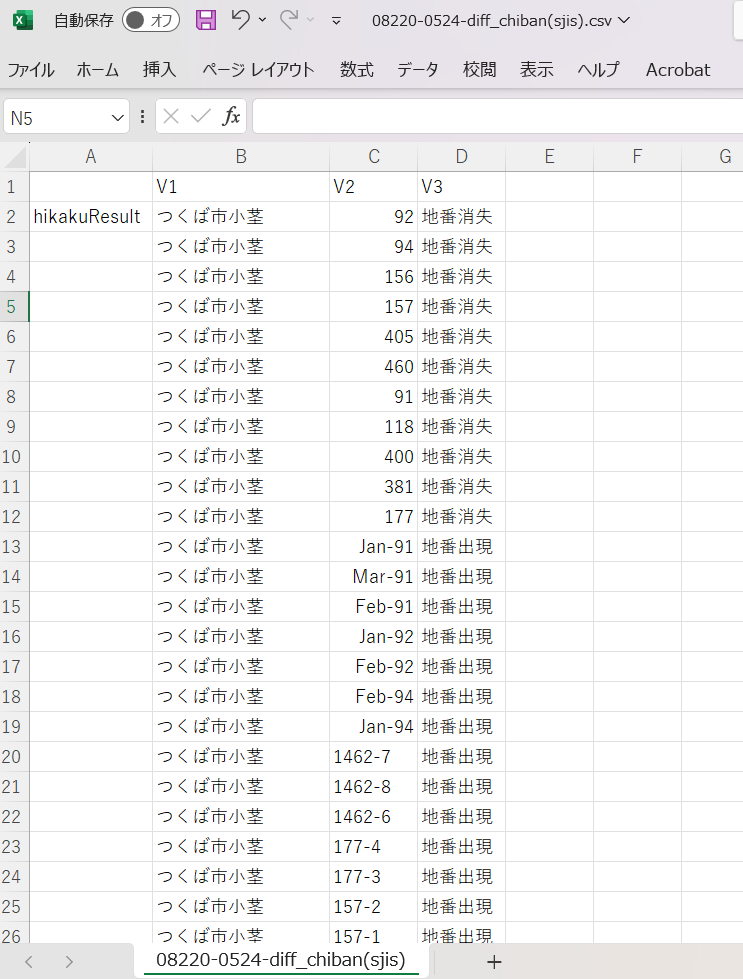The height and width of the screenshot is (979, 743).
Task: Select cell with value 156
Action: pos(373,277)
